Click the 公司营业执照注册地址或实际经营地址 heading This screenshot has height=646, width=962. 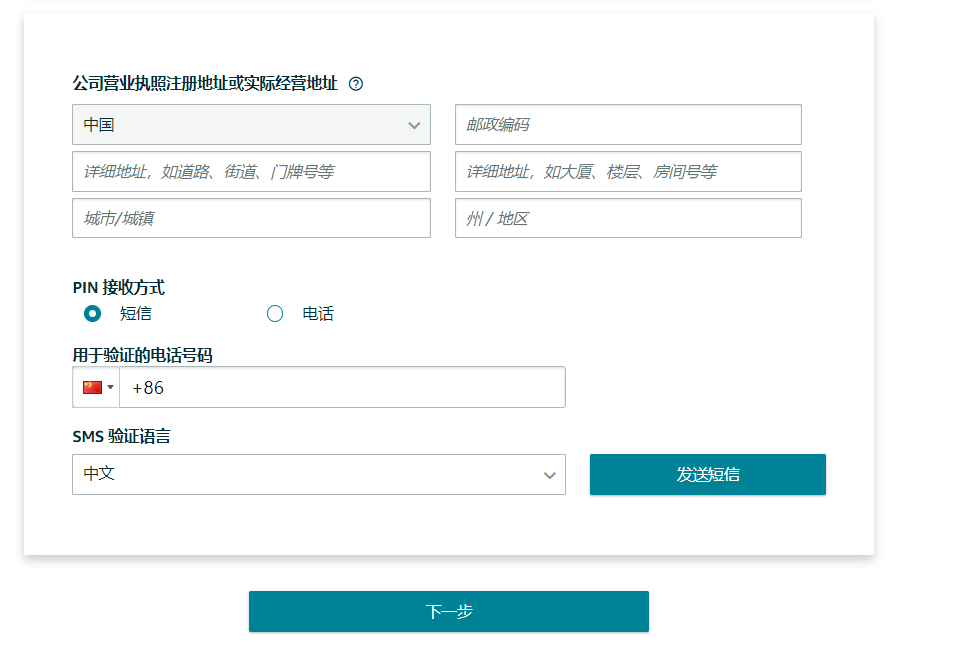coord(205,83)
